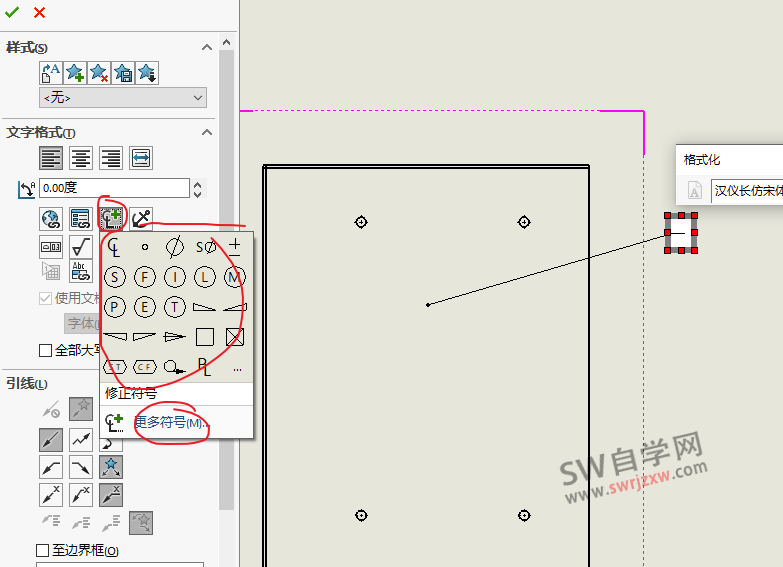Image resolution: width=783 pixels, height=567 pixels.
Task: Set center text alignment
Action: tap(81, 158)
